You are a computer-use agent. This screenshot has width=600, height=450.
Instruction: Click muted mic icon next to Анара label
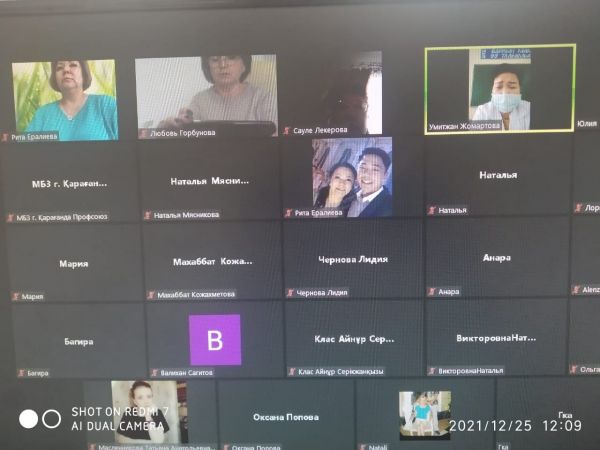click(x=432, y=292)
